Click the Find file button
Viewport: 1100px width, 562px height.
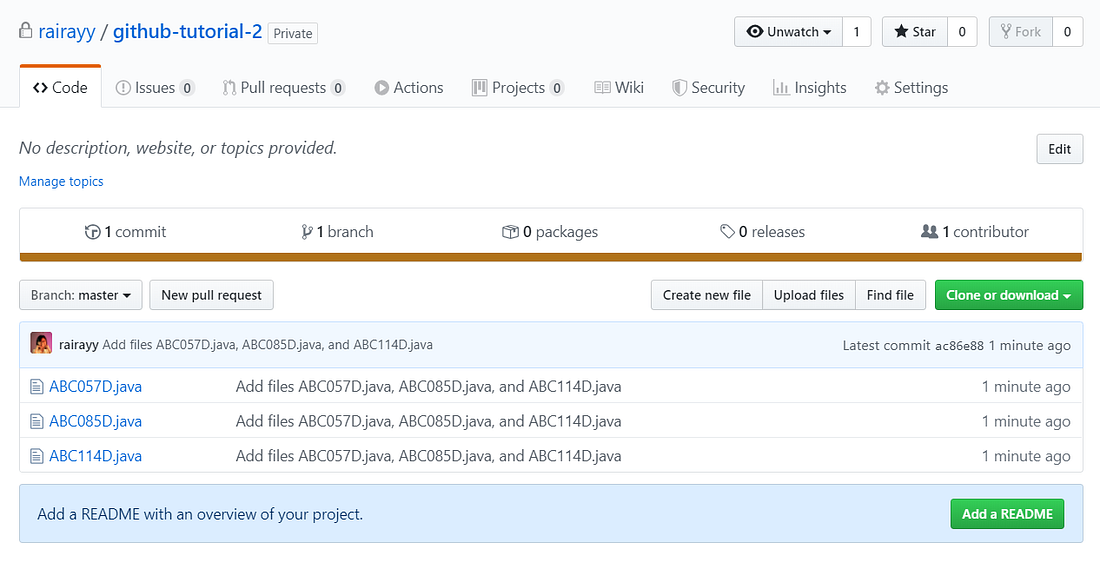pos(890,295)
